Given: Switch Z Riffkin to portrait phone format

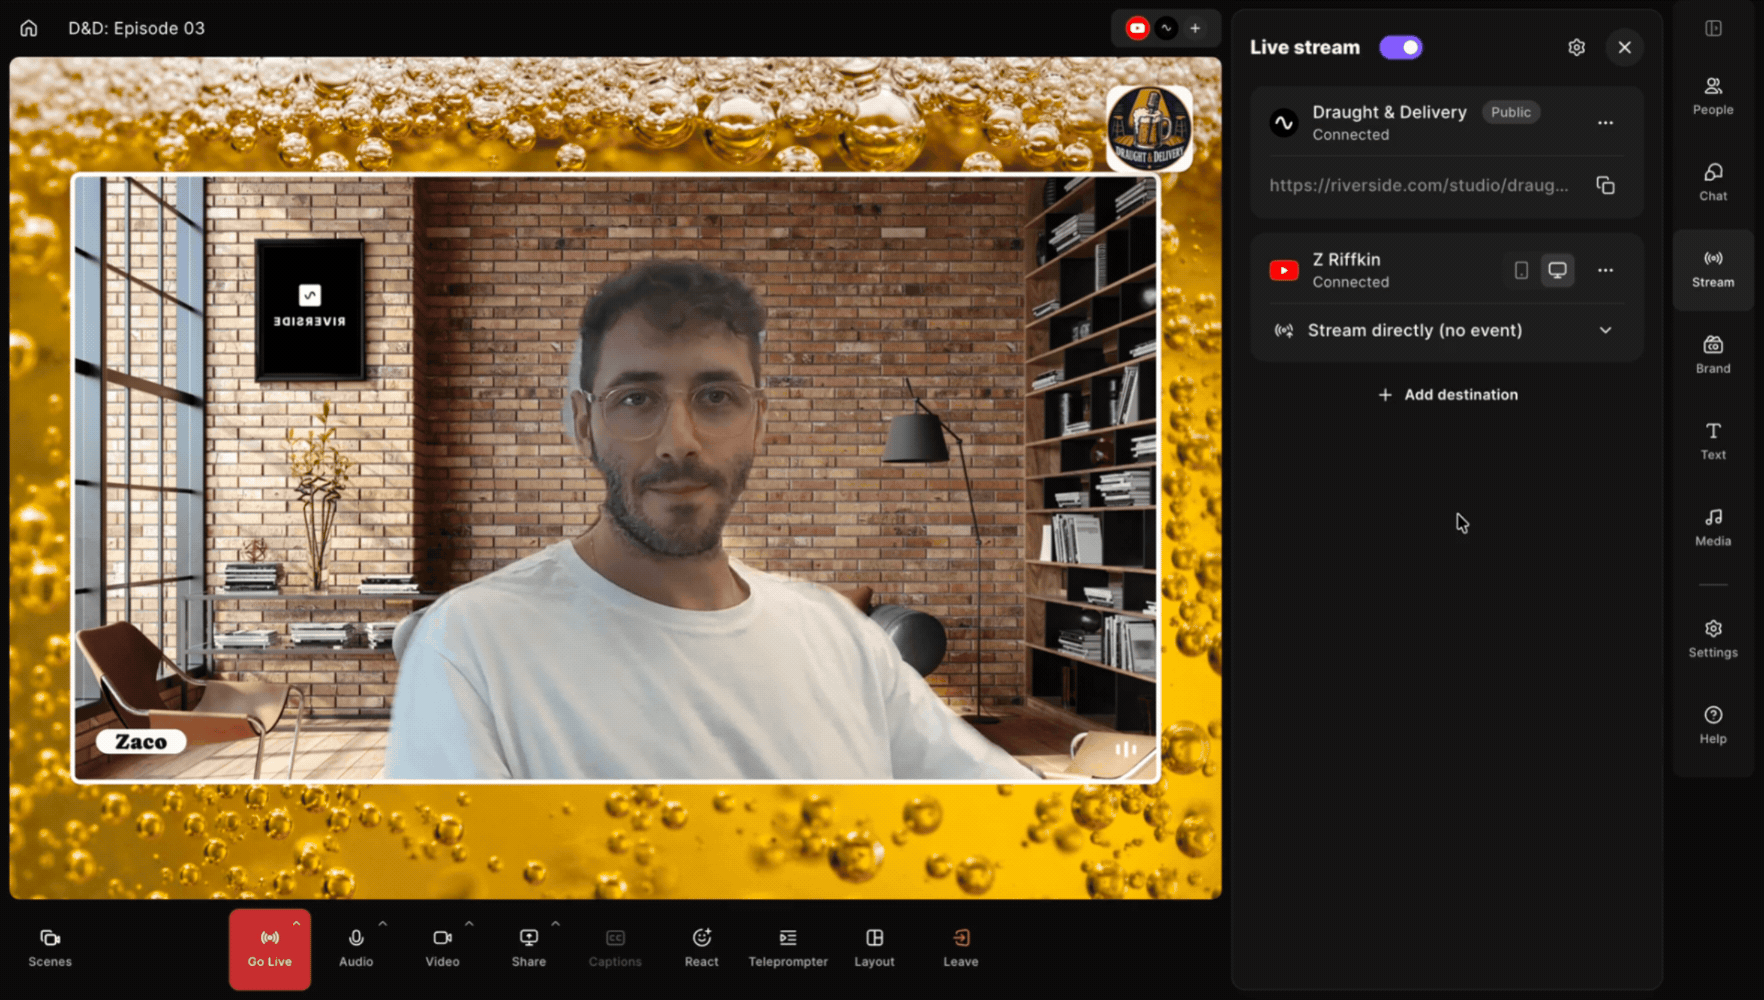Looking at the screenshot, I should [x=1521, y=270].
